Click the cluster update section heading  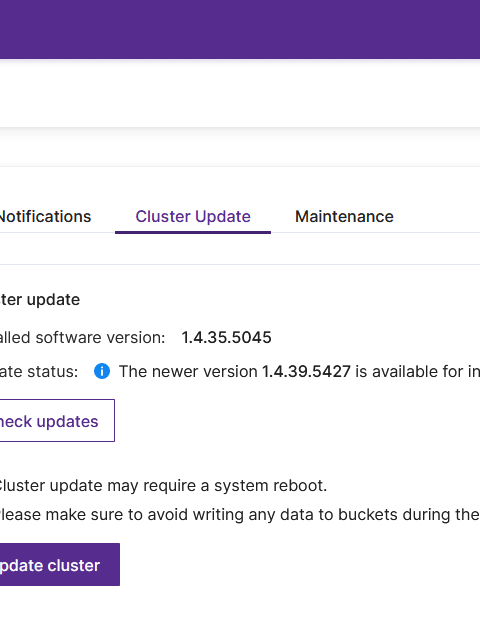40,300
